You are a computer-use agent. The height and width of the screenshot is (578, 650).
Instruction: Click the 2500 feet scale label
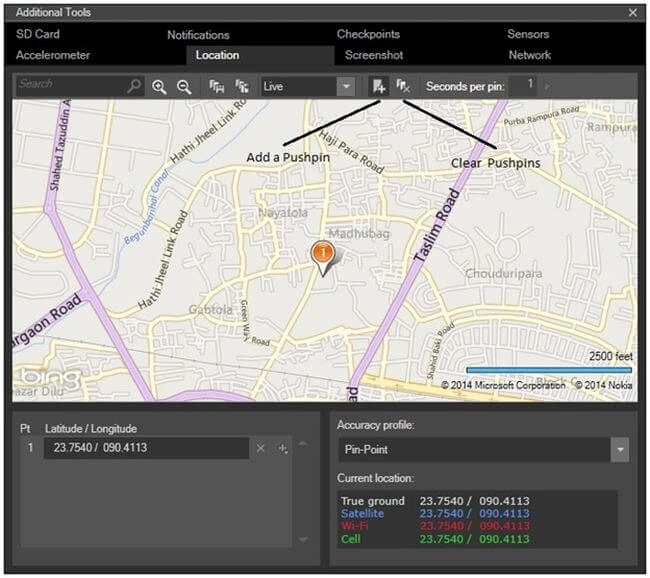[x=611, y=356]
